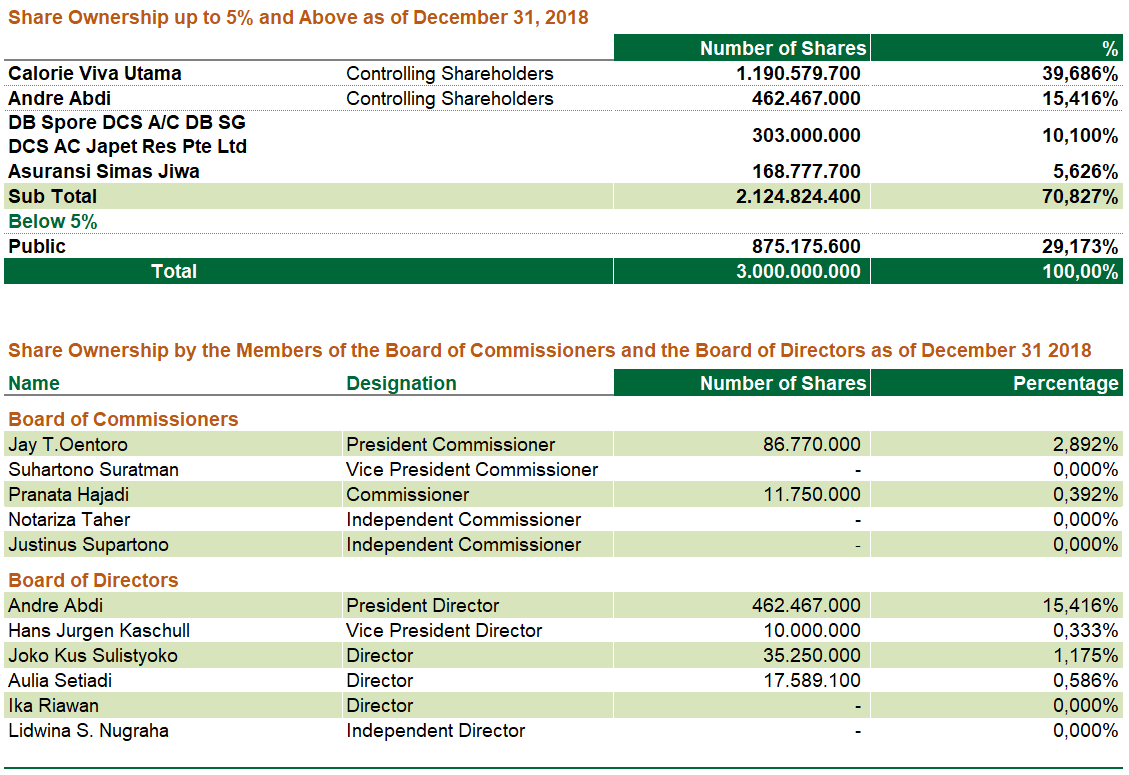
Task: Click the Designation column header
Action: (401, 384)
